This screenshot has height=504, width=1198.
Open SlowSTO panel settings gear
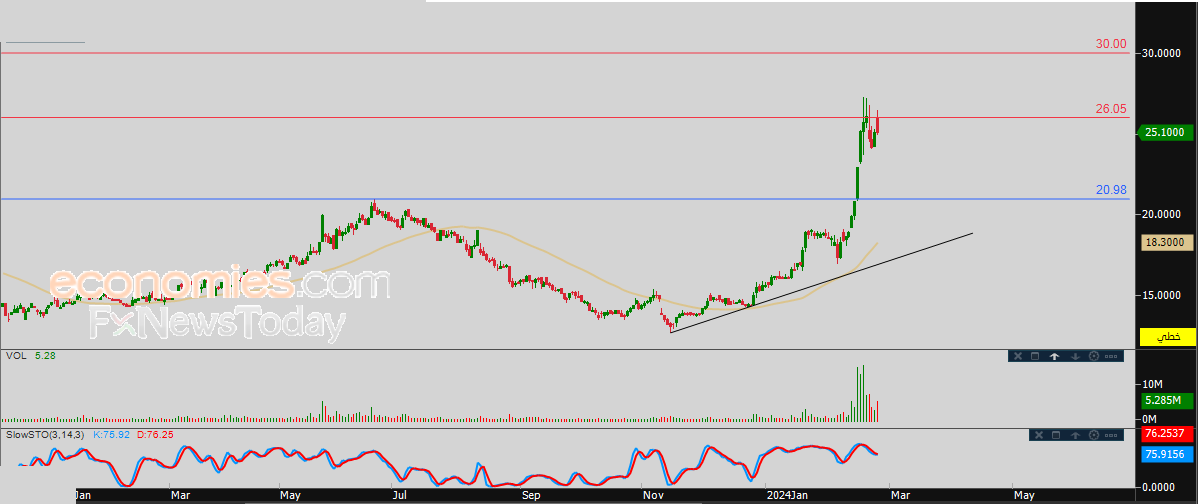point(1093,435)
